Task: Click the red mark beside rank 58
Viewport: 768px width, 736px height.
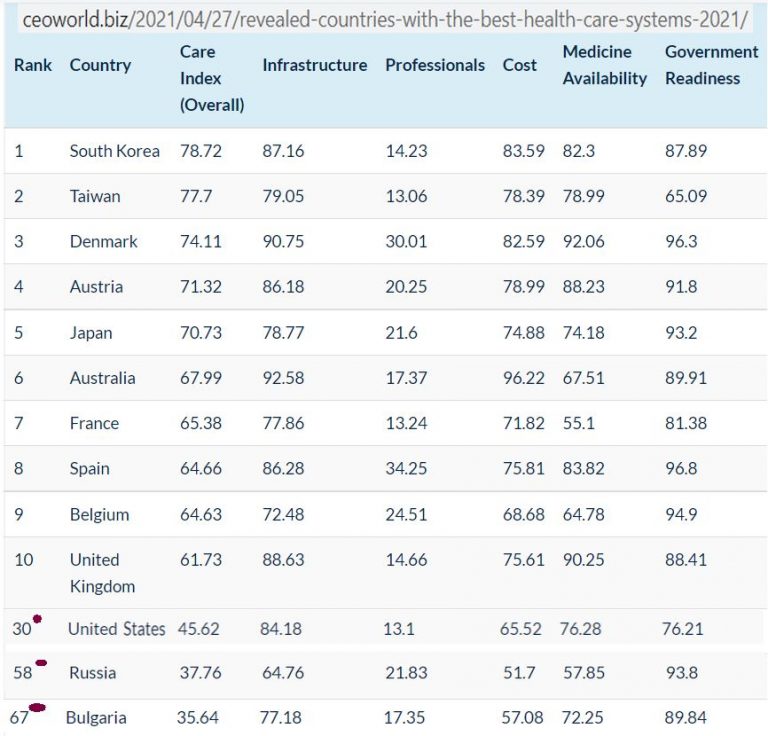Action: pyautogui.click(x=41, y=662)
